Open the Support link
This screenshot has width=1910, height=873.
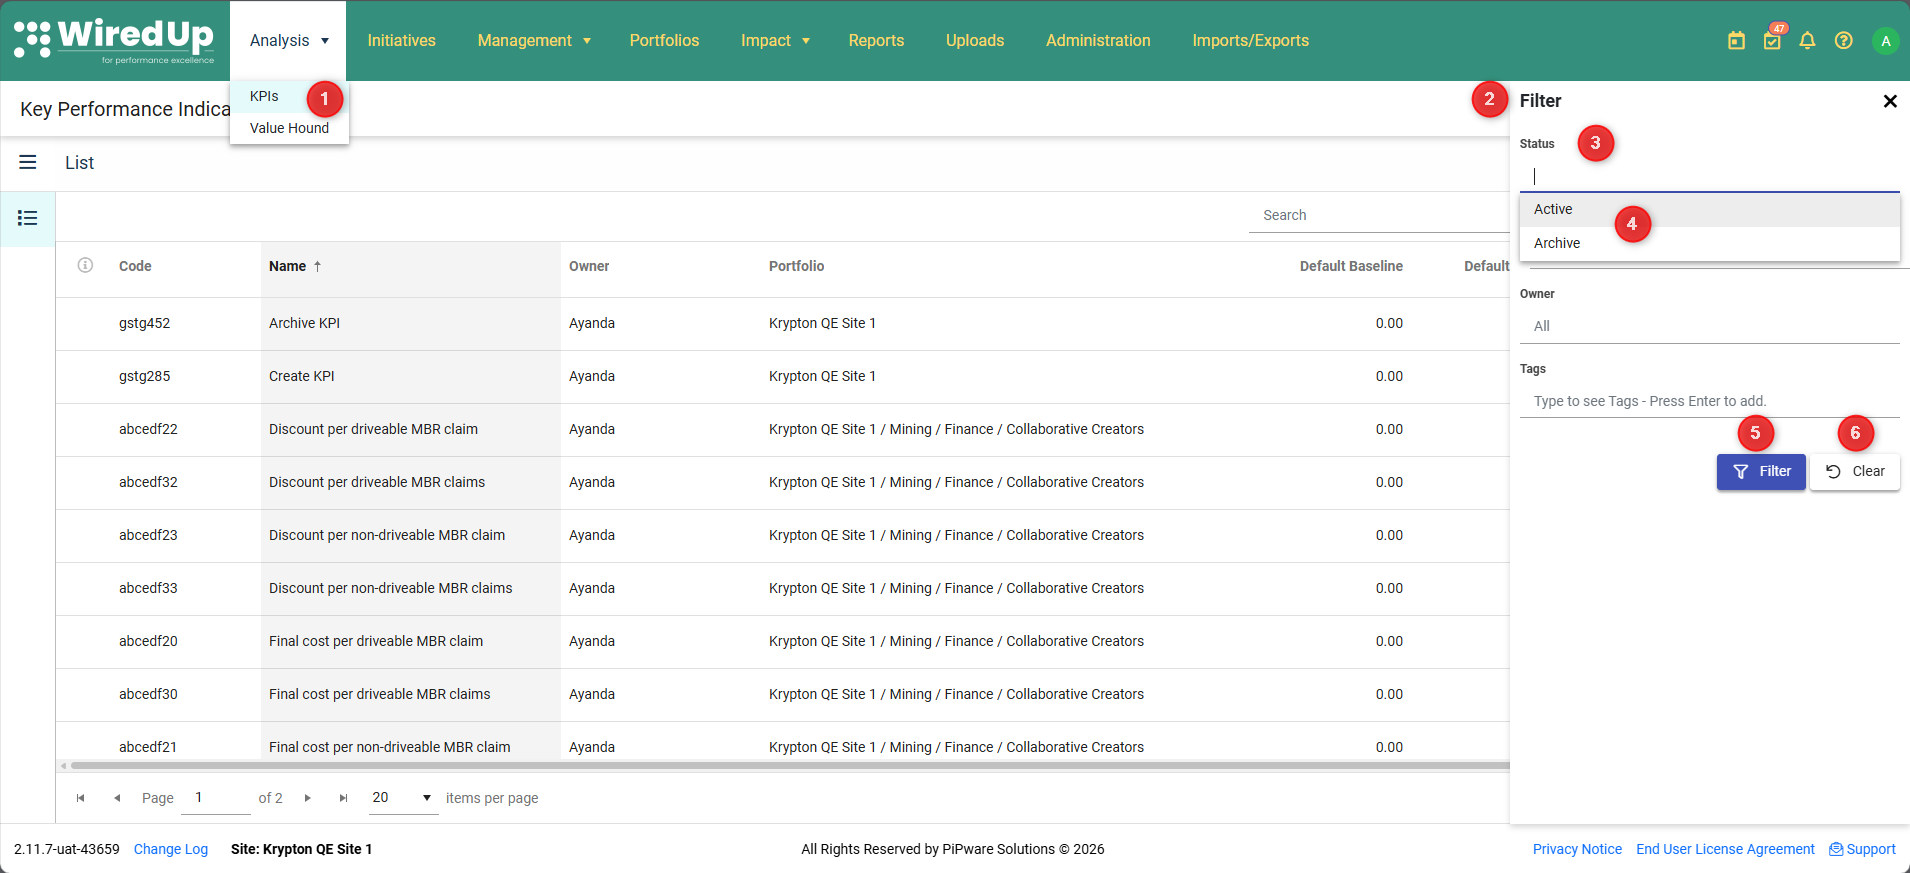1862,849
